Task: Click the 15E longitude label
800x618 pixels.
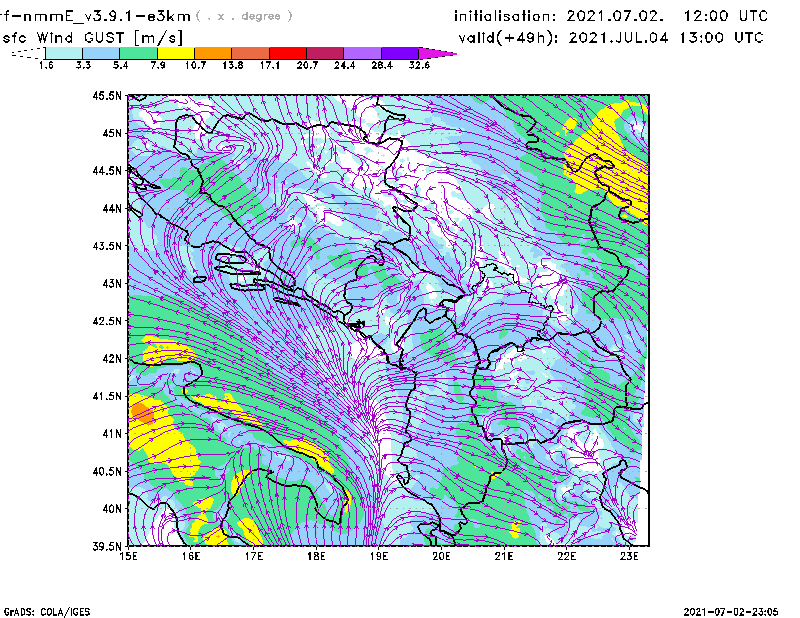Action: pos(128,556)
